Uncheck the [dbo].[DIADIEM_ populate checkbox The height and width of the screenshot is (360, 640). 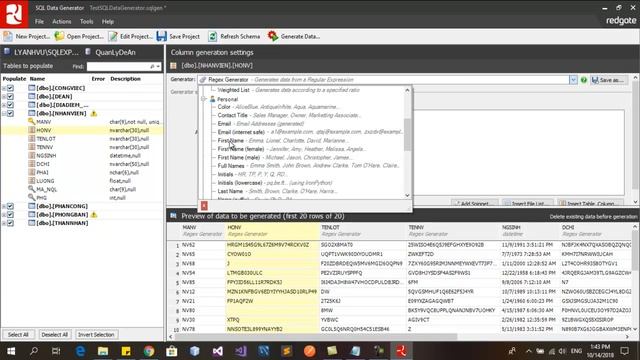[11, 105]
